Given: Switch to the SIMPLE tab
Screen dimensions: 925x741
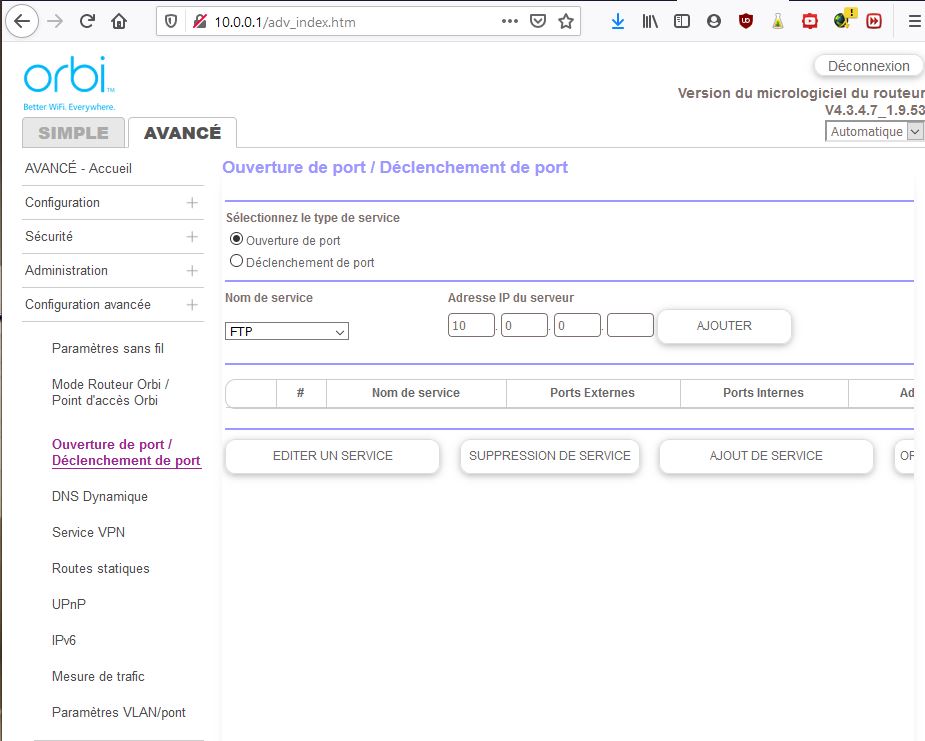Looking at the screenshot, I should click(73, 133).
